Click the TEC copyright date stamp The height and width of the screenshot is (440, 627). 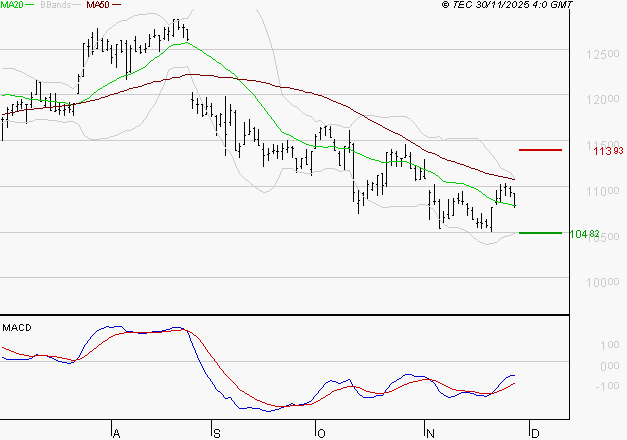pos(507,5)
